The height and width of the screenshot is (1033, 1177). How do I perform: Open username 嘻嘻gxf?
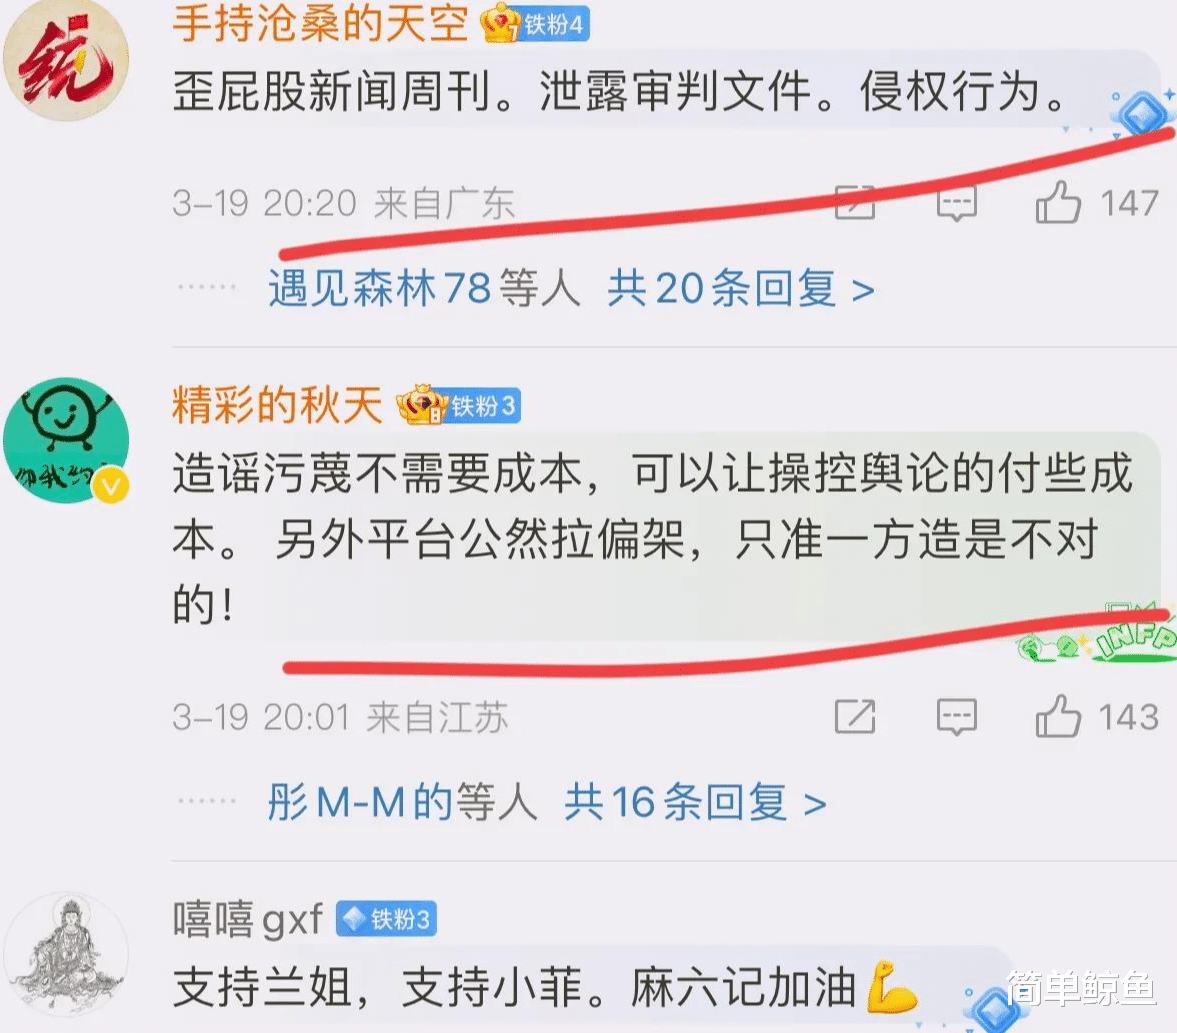coord(248,920)
